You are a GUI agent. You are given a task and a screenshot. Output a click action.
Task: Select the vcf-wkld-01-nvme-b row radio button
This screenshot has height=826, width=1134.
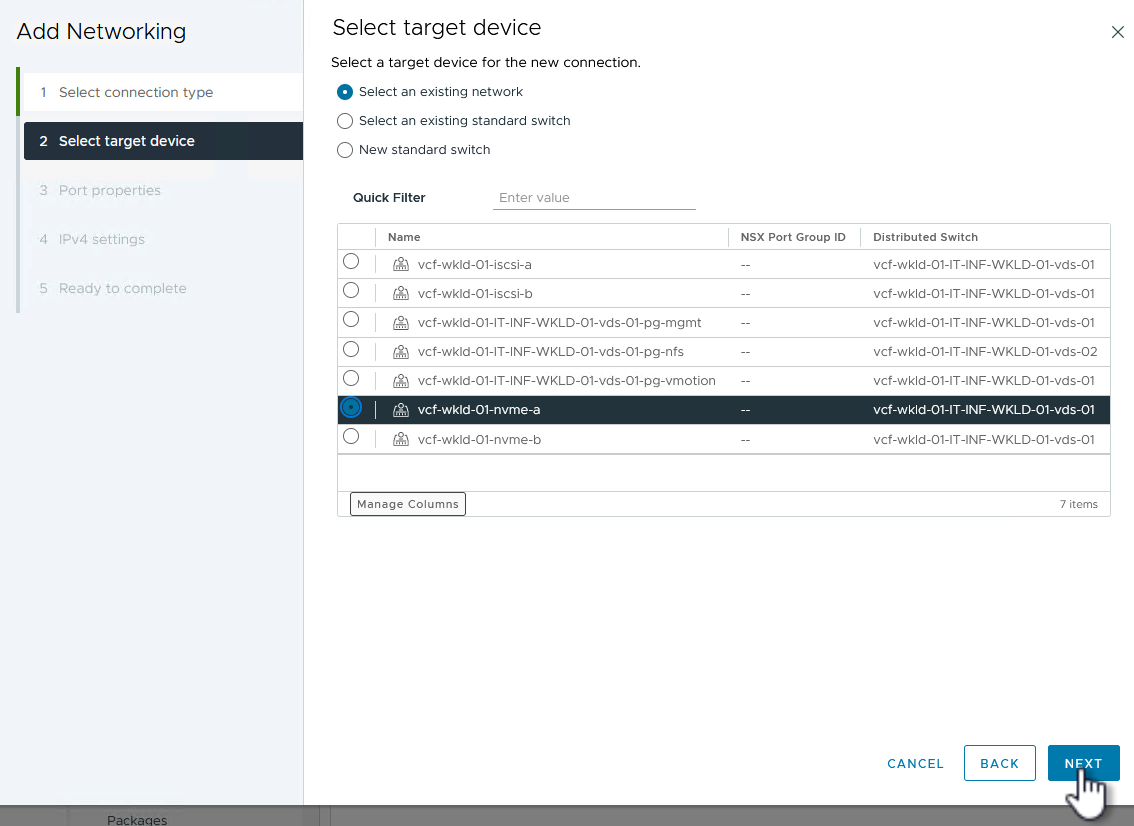(351, 437)
